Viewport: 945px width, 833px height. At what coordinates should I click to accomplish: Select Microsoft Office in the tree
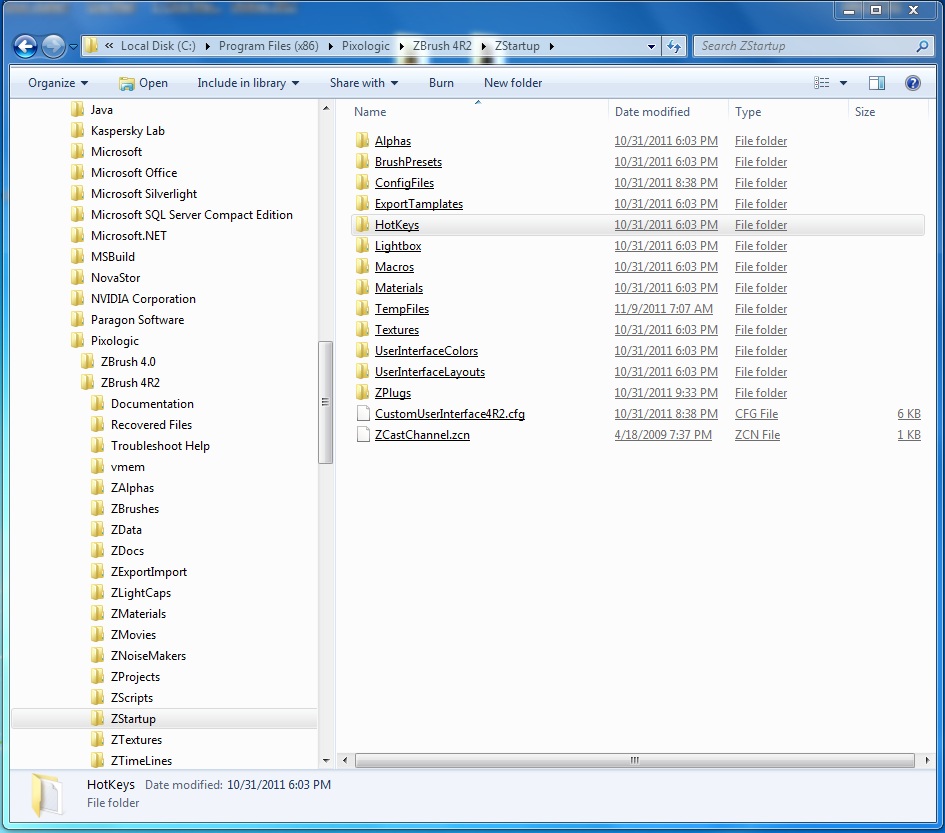pyautogui.click(x=134, y=173)
